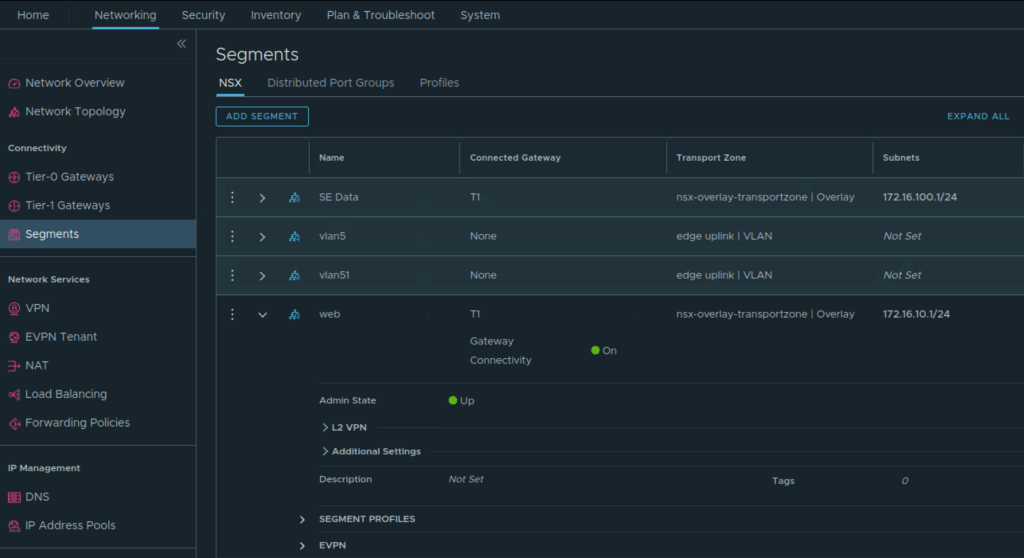
Task: Click the Network Overview icon in sidebar
Action: [14, 83]
